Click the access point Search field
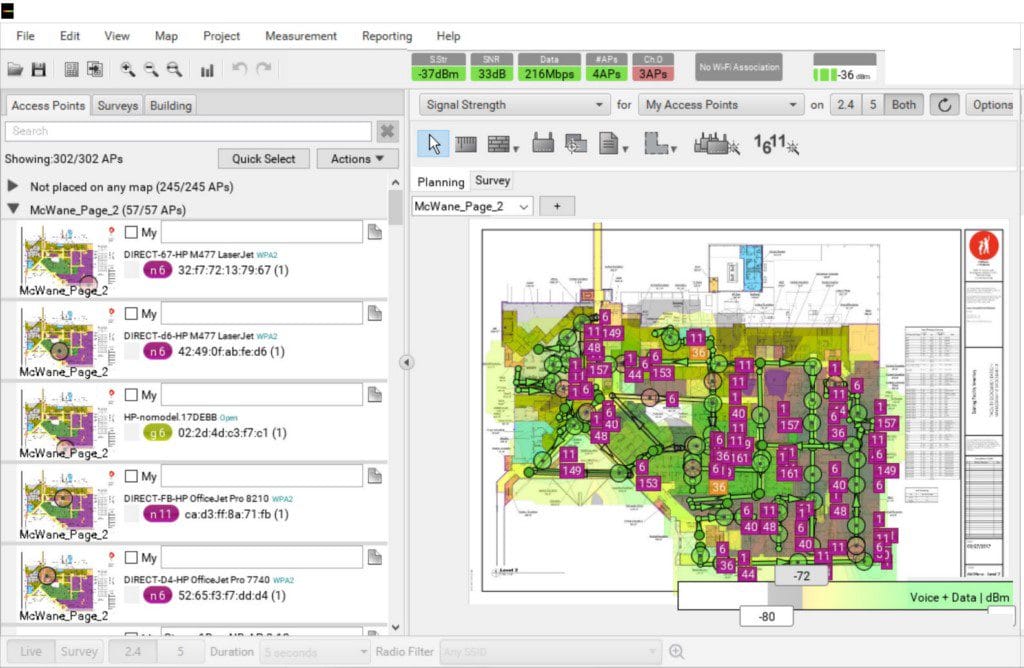1024x668 pixels. (x=189, y=131)
